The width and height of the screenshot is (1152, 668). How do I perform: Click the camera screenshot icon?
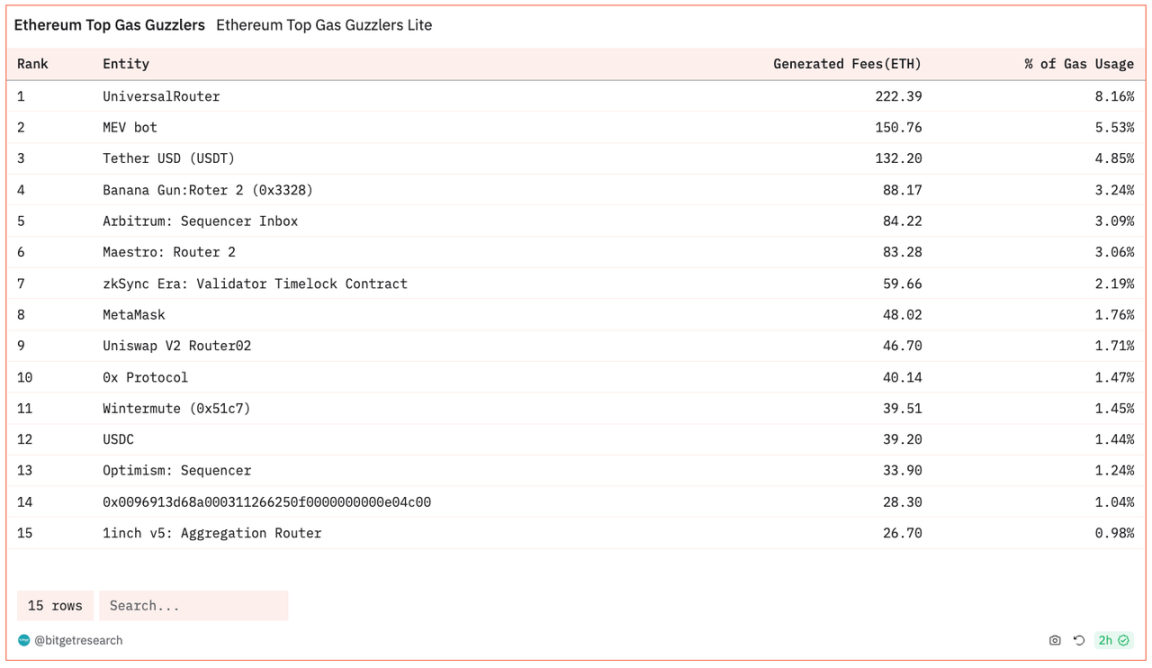coord(1055,641)
